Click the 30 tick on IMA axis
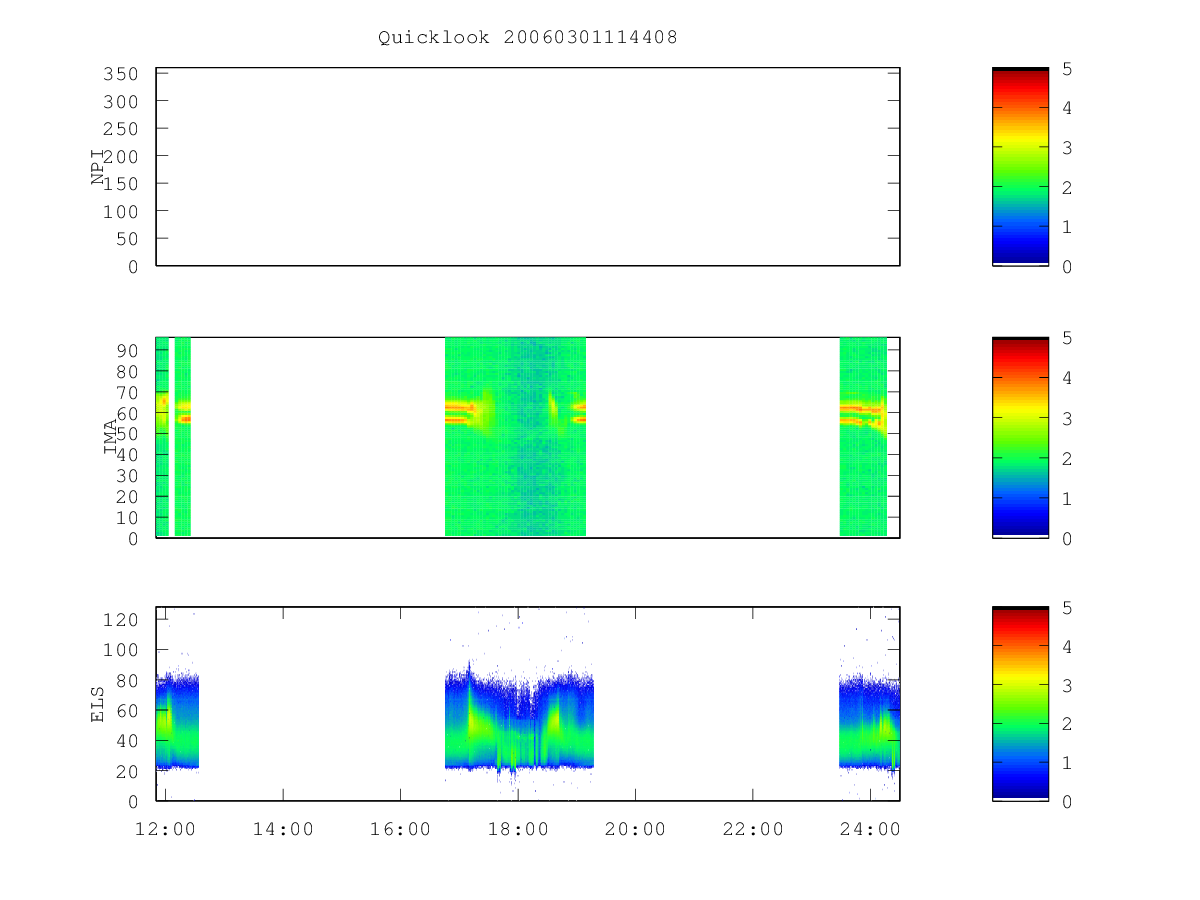Screen dimensions: 1200x900 coord(128,476)
